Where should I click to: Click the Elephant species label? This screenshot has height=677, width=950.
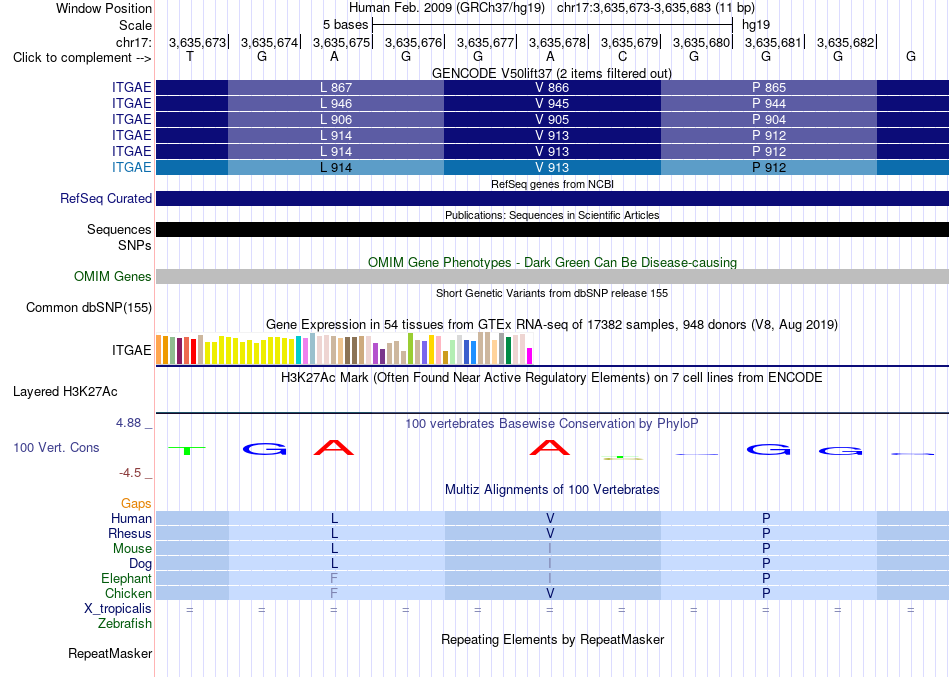click(x=126, y=578)
